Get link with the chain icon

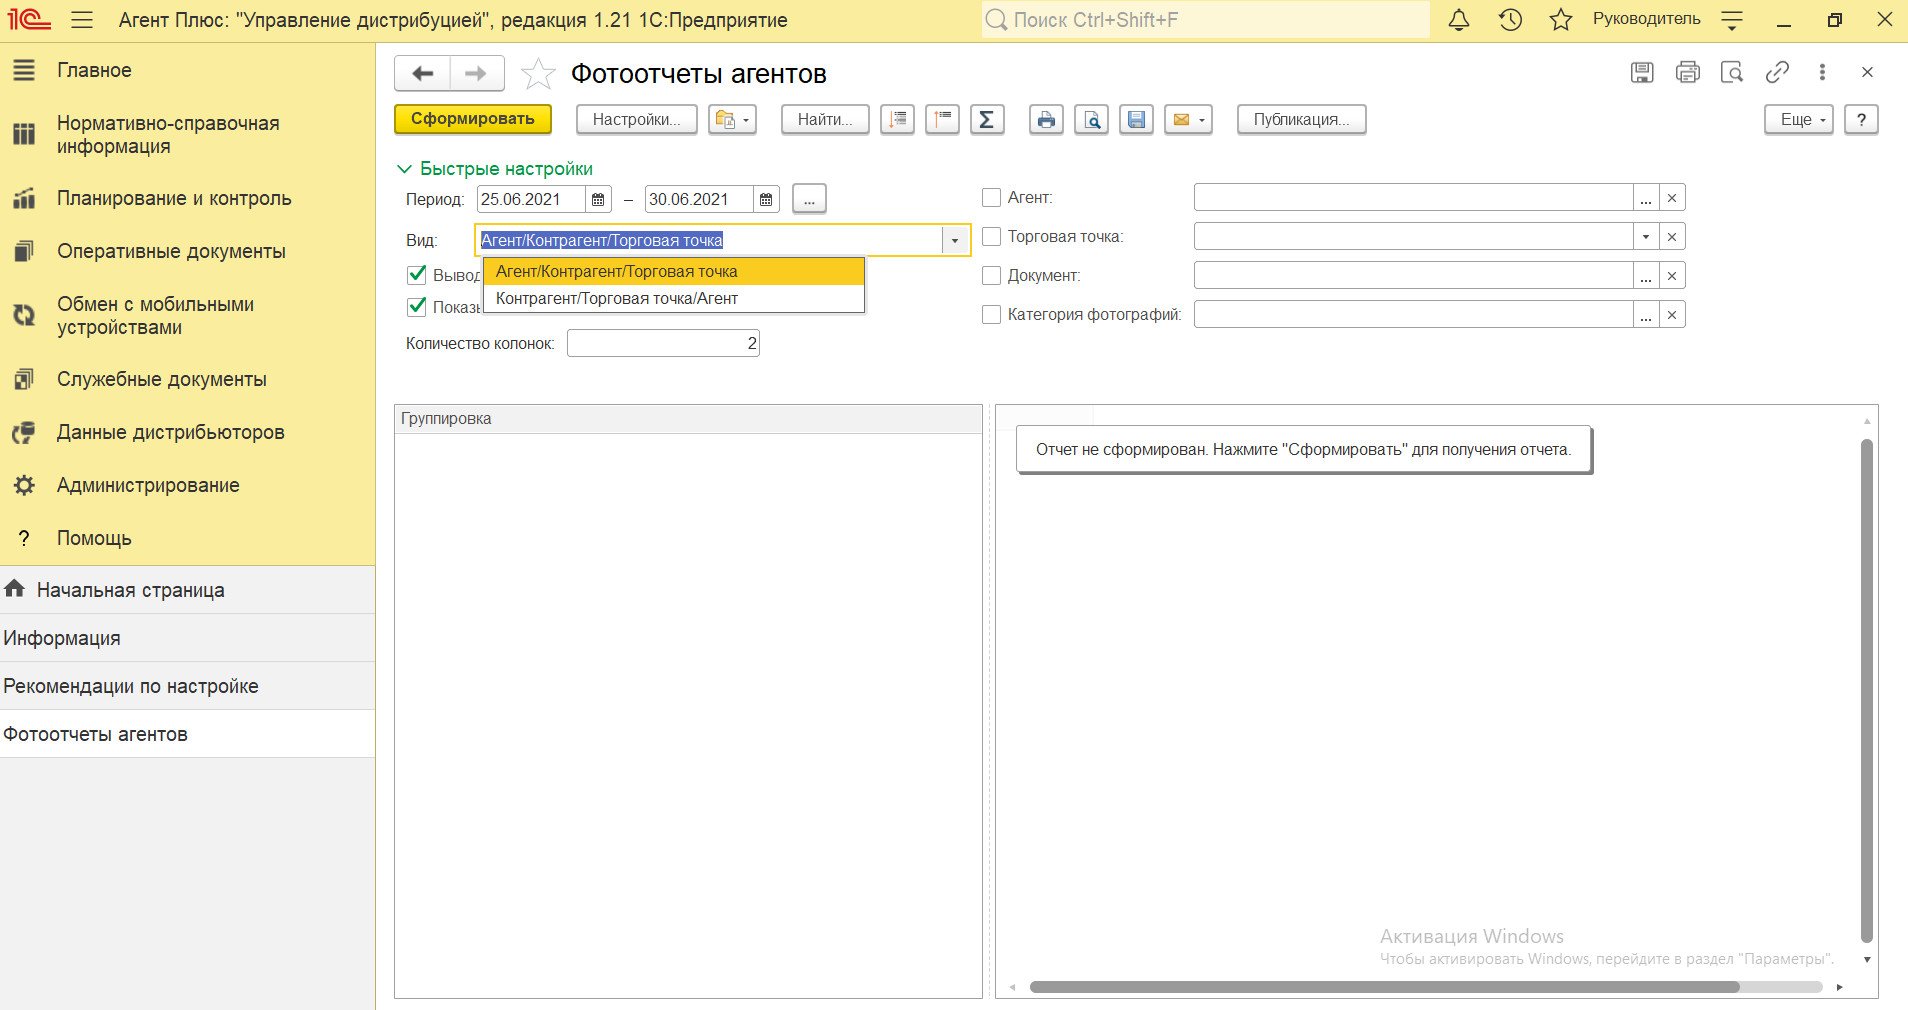click(1777, 72)
